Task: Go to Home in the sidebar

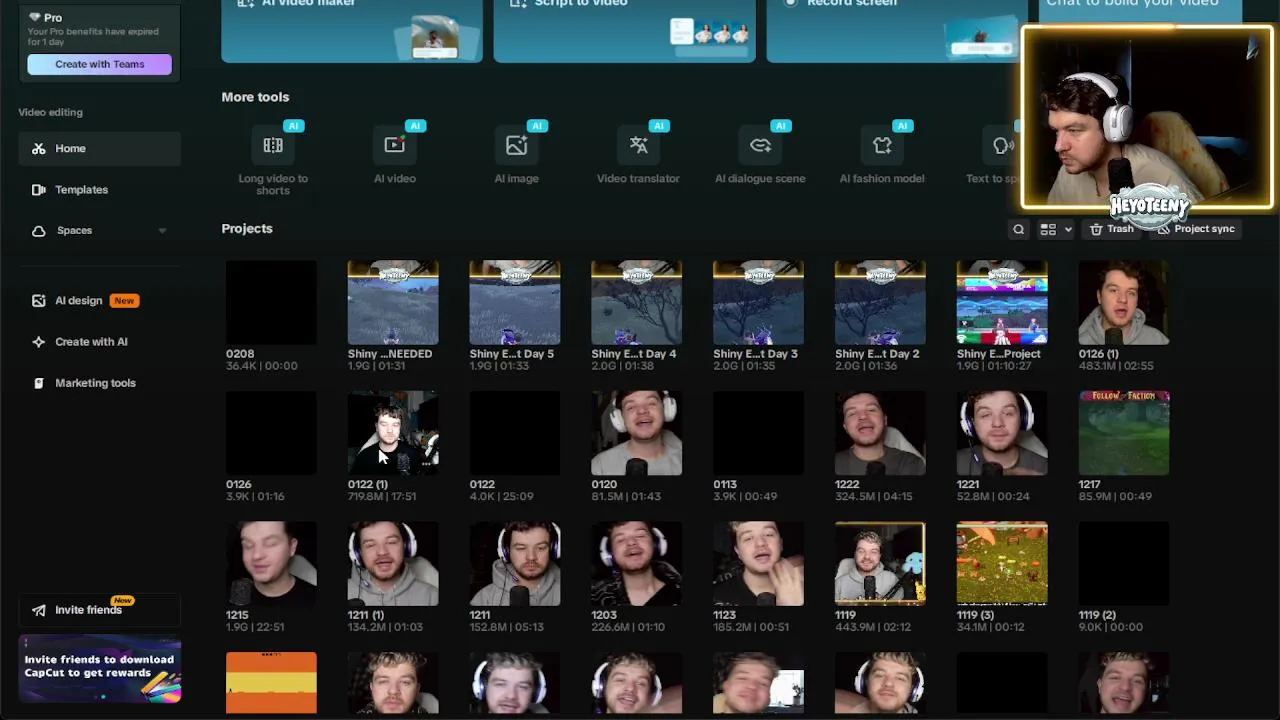Action: (99, 148)
